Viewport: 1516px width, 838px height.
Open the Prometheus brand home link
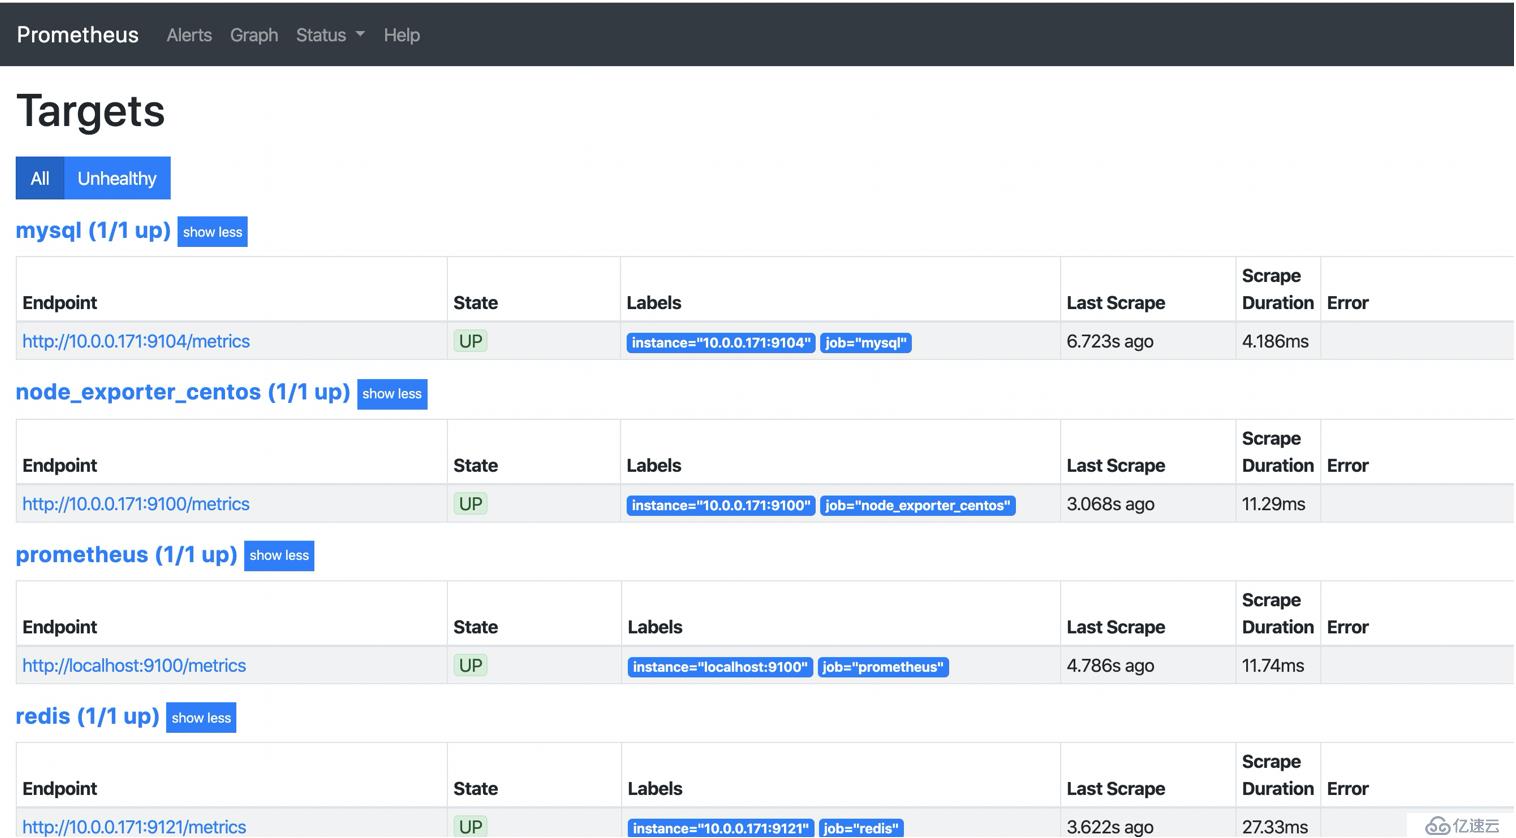point(78,35)
